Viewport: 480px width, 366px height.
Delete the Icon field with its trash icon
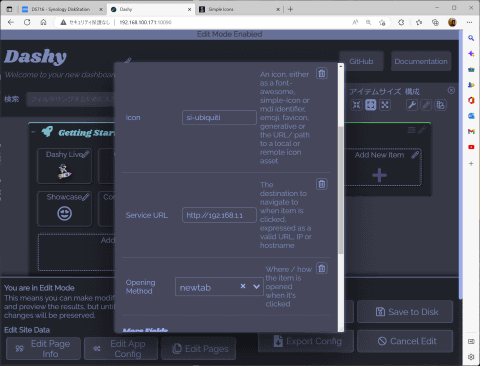tap(322, 73)
